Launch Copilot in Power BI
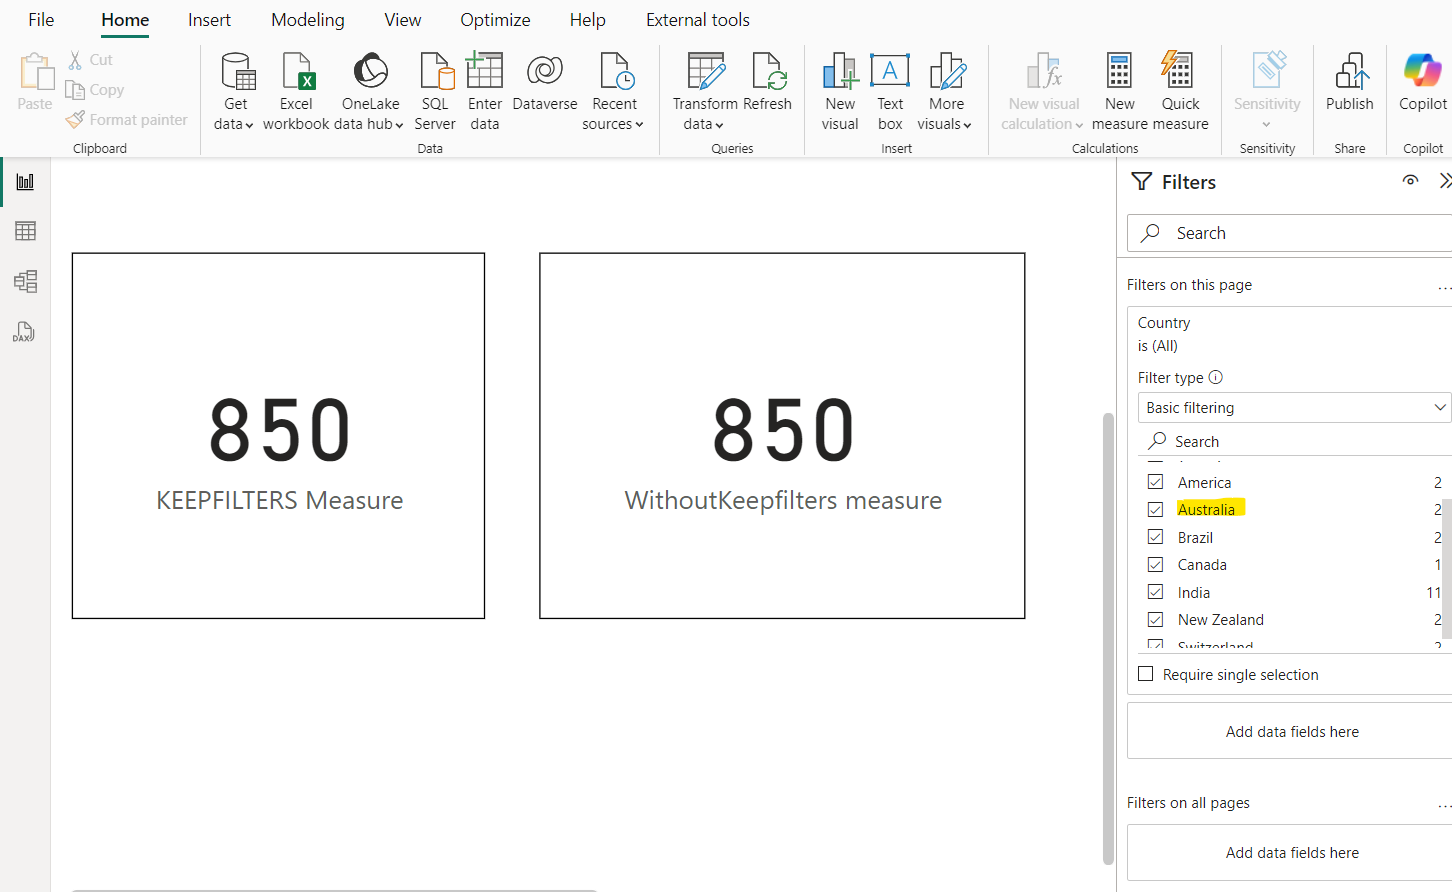Screen dimensions: 1452x892 click(1421, 90)
